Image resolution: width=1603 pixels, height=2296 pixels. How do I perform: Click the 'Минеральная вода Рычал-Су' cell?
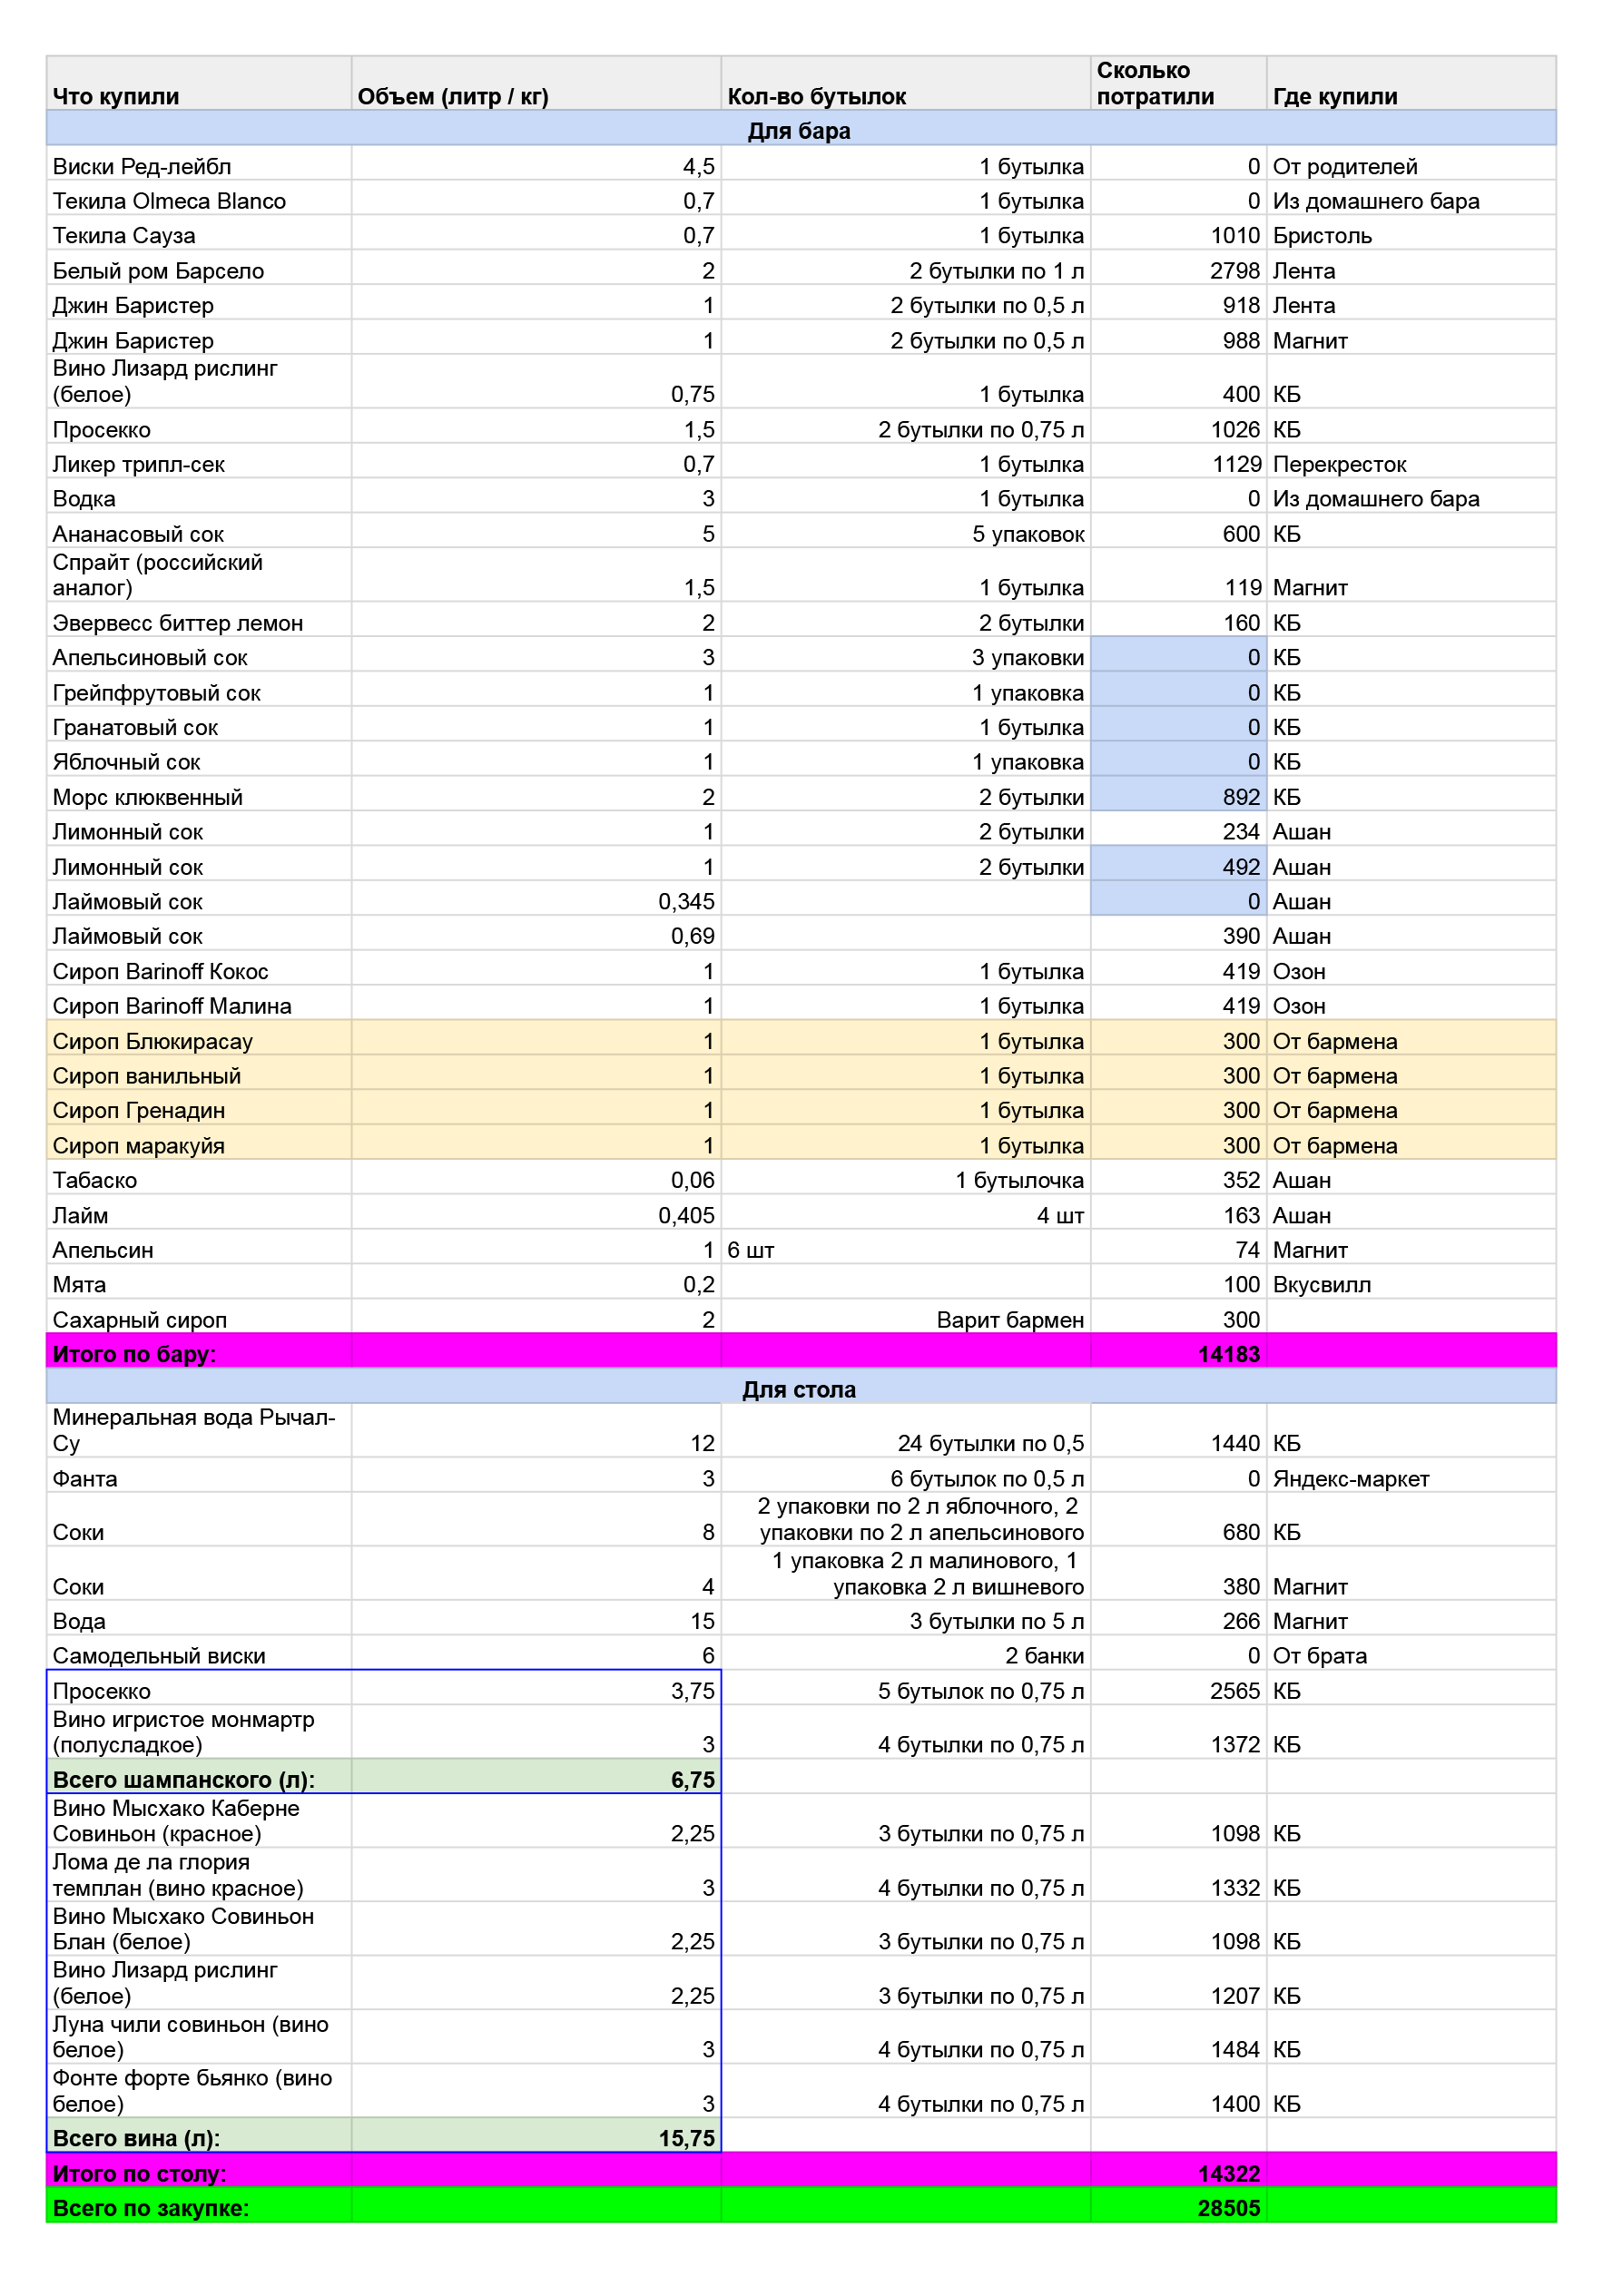coord(199,1430)
